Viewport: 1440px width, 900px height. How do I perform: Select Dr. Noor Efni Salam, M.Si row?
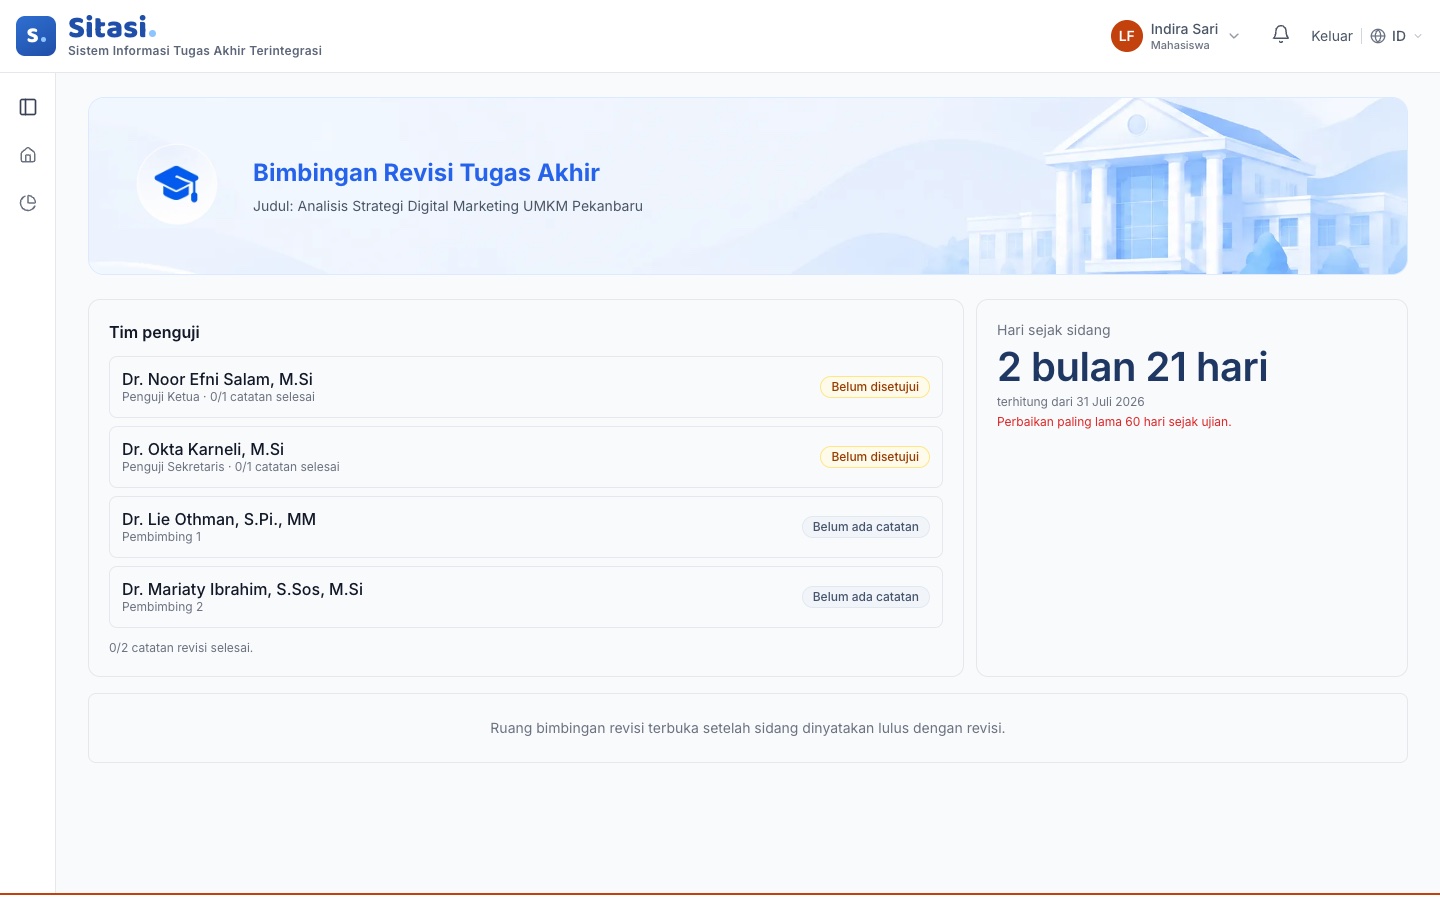[526, 387]
